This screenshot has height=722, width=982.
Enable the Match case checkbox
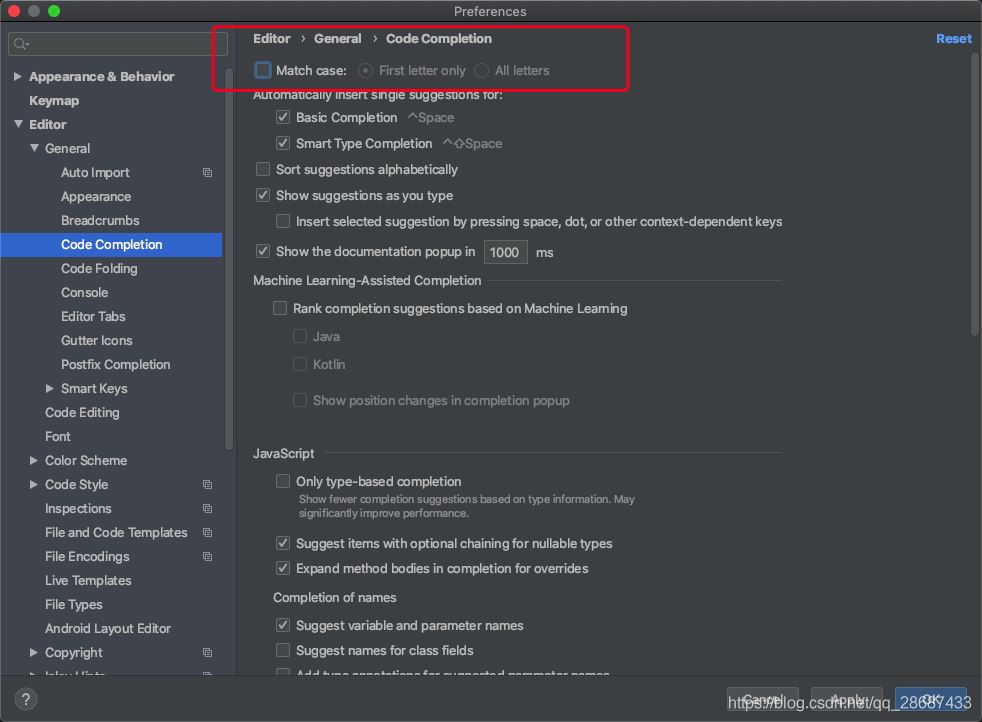coord(263,71)
